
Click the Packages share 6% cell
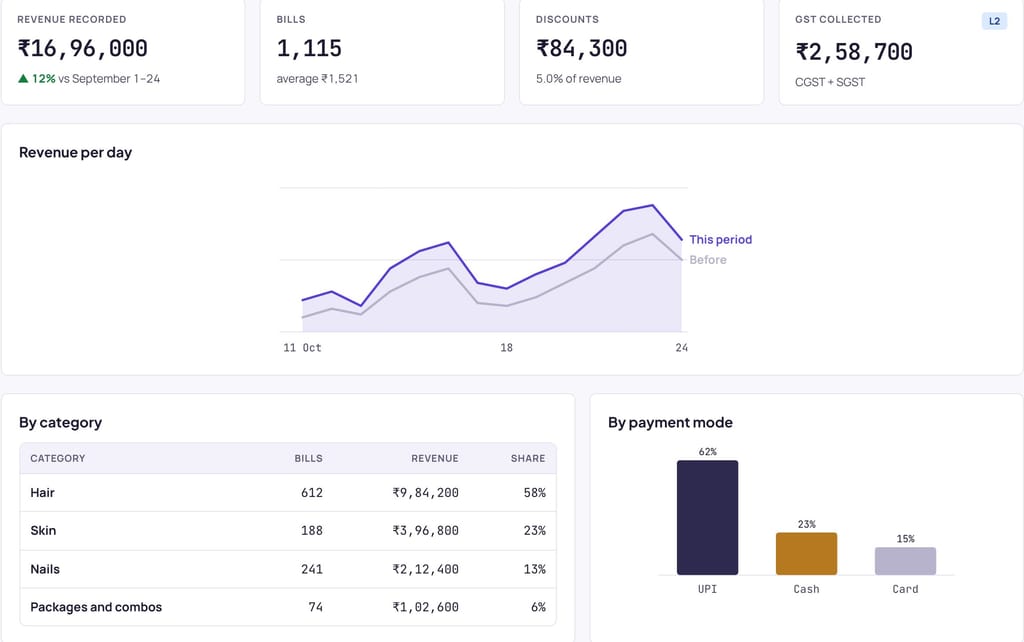pyautogui.click(x=538, y=607)
